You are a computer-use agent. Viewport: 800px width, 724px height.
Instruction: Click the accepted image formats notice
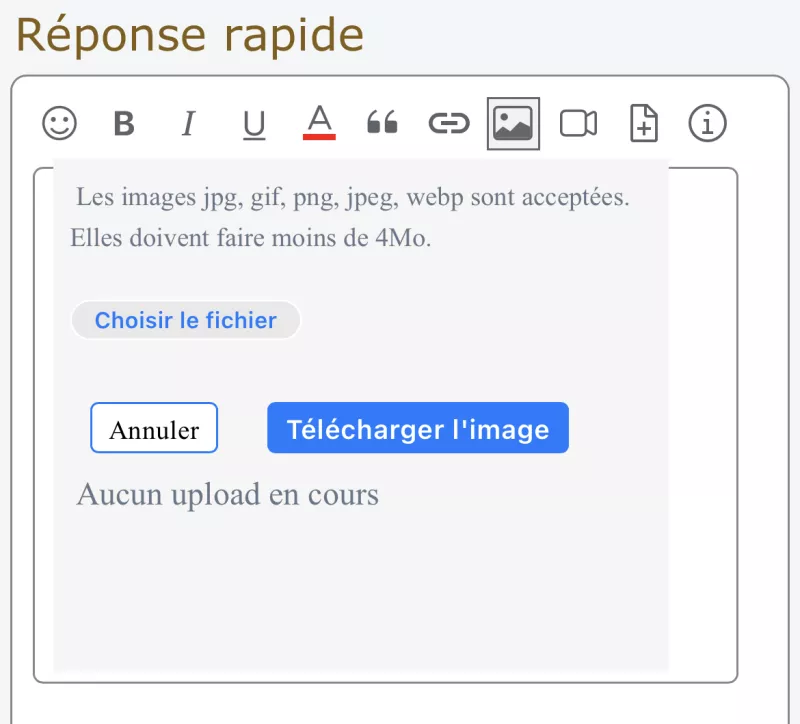[353, 197]
